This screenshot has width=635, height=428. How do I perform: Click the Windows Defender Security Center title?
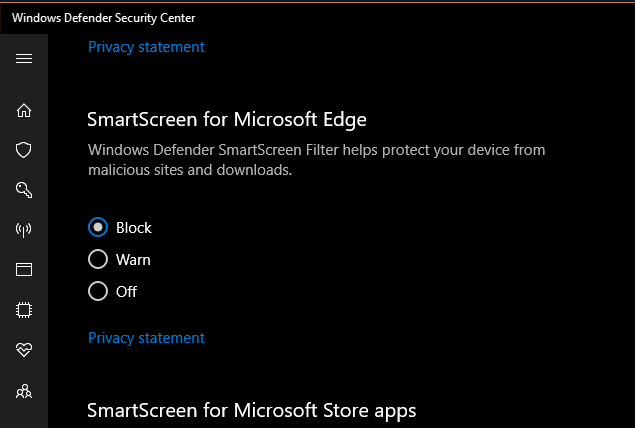(104, 18)
